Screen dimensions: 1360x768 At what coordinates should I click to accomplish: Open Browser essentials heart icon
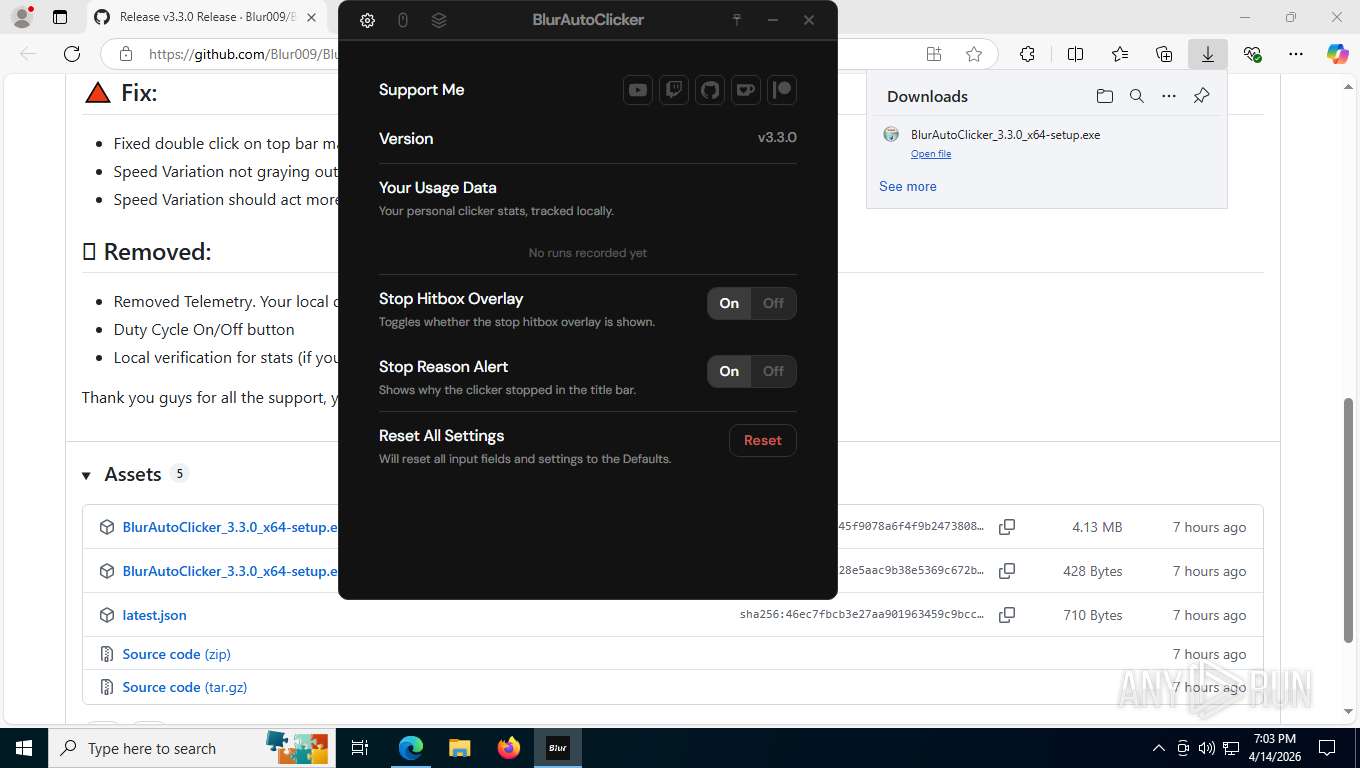pos(1252,54)
